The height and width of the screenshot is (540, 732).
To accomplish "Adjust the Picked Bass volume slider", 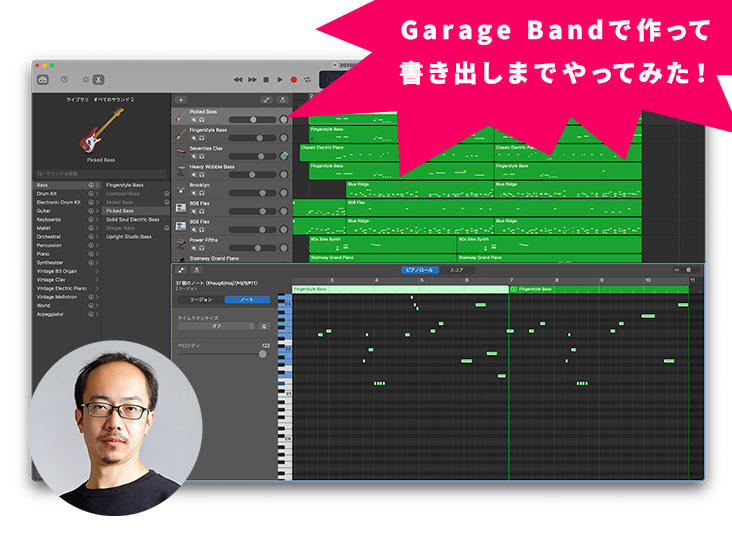I will [252, 119].
